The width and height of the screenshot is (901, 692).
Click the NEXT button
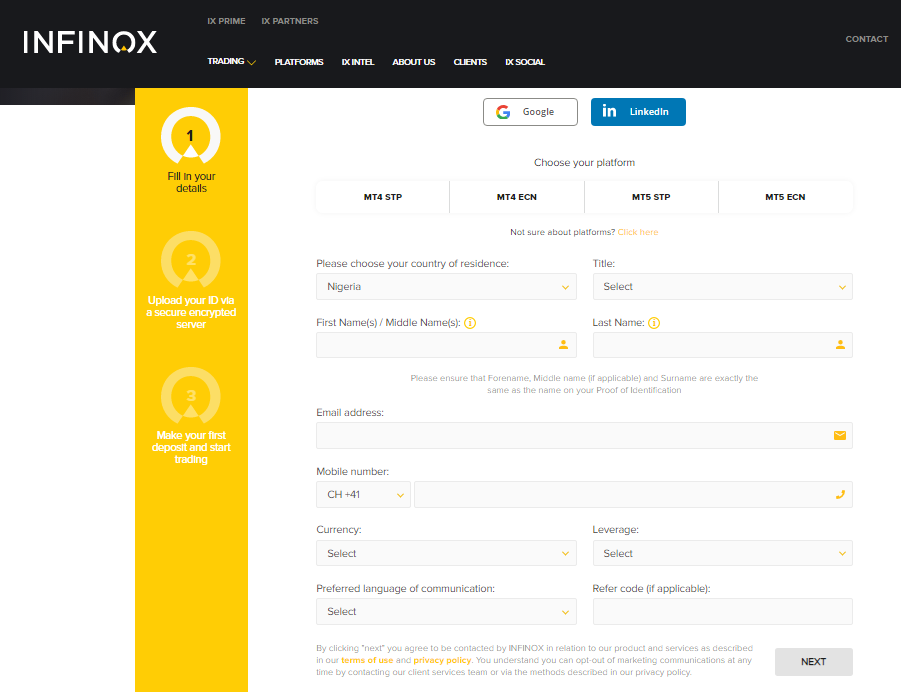tap(813, 662)
